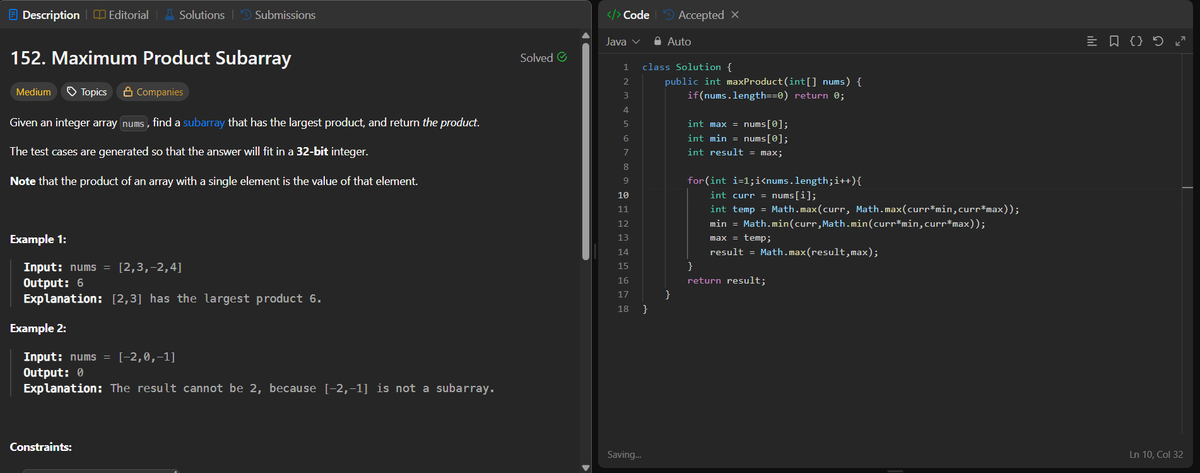Image resolution: width=1200 pixels, height=473 pixels.
Task: Follow the subarray hyperlink
Action: (203, 123)
